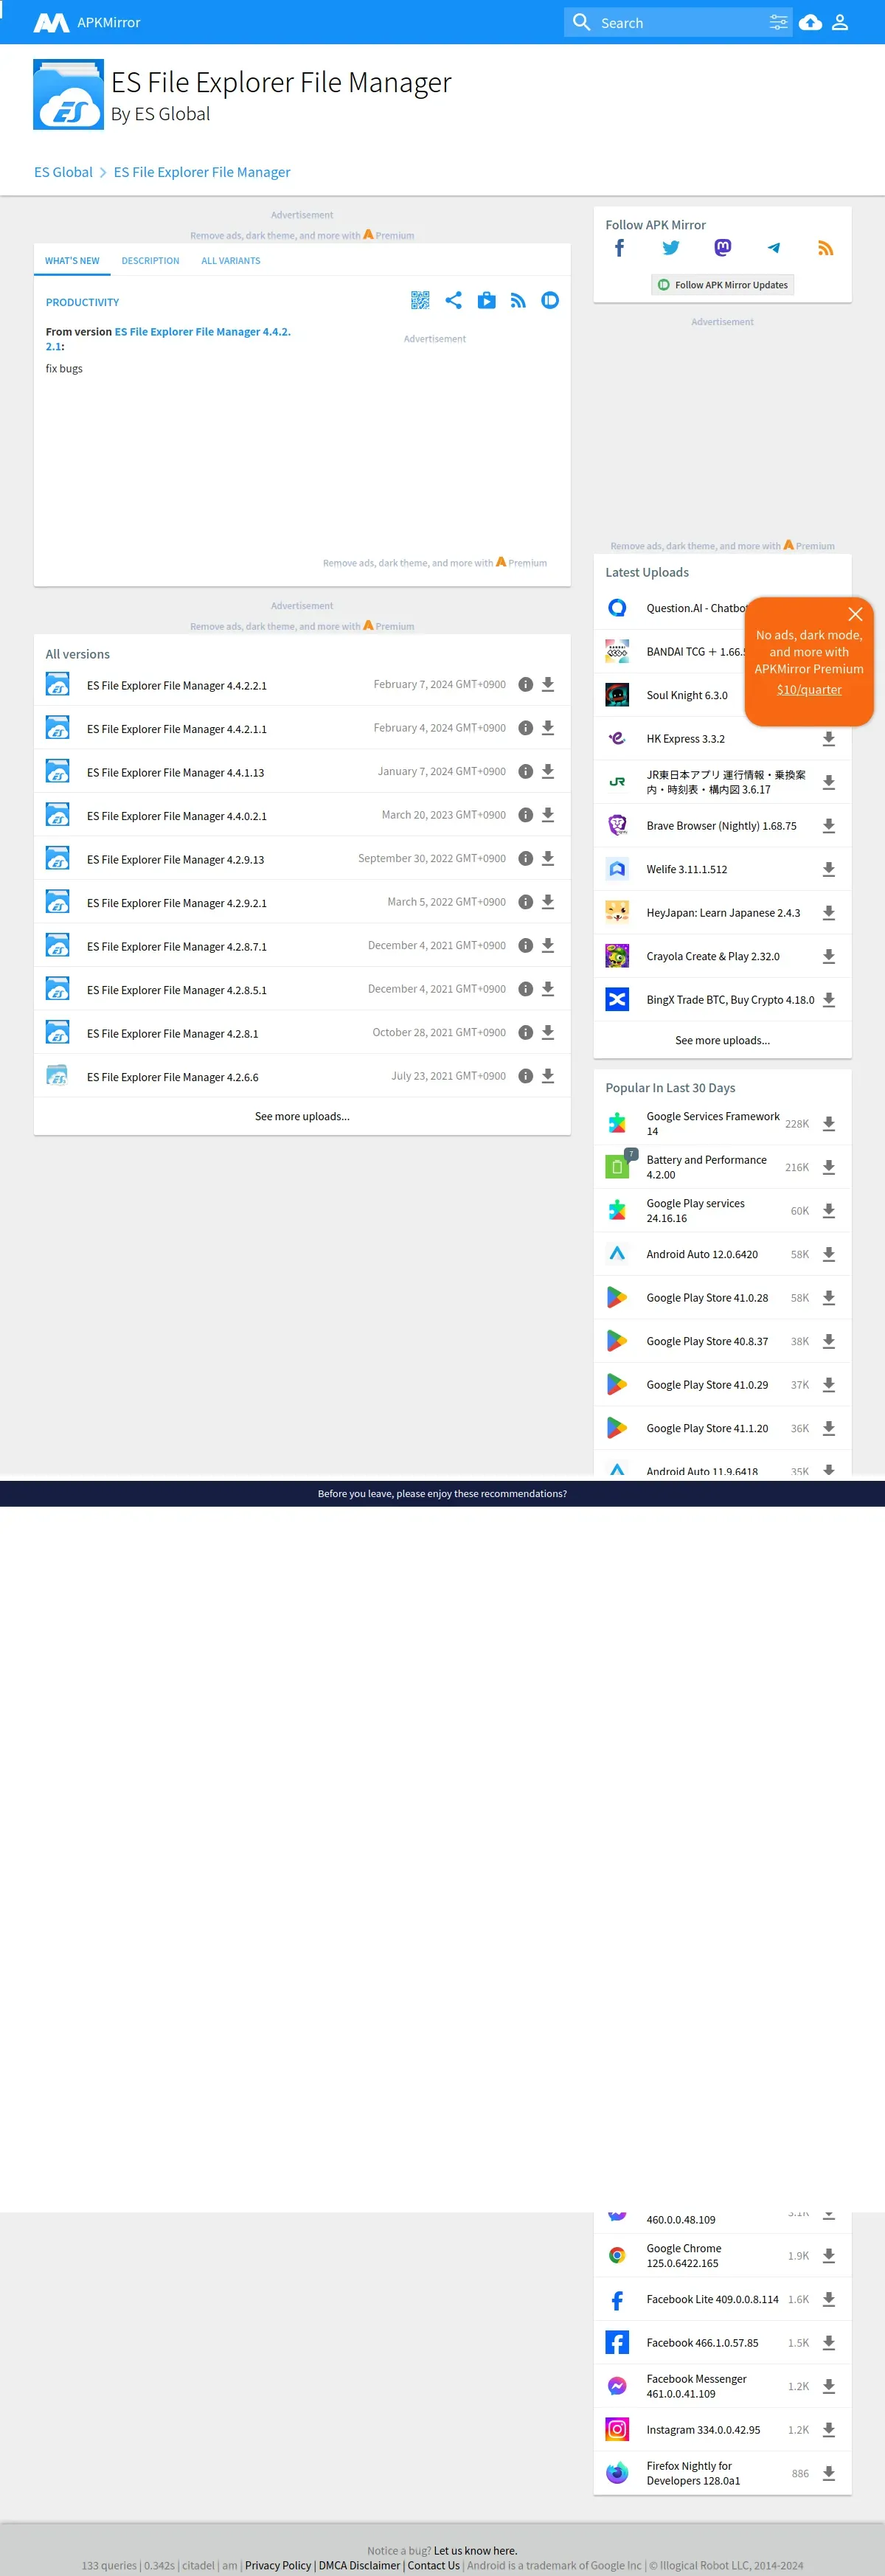Image resolution: width=885 pixels, height=2576 pixels.
Task: Show info for version 4.4.0.2.1
Action: pyautogui.click(x=525, y=815)
